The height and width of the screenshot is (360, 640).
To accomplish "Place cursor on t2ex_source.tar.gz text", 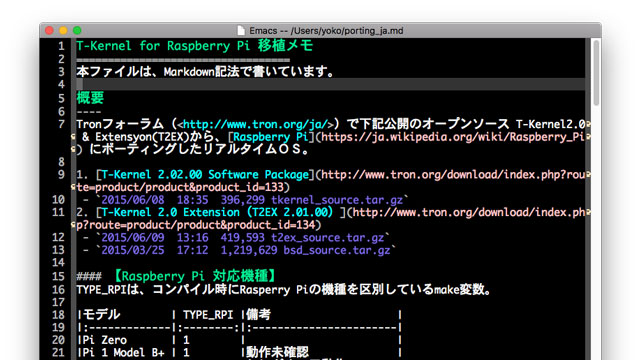I will pyautogui.click(x=328, y=238).
